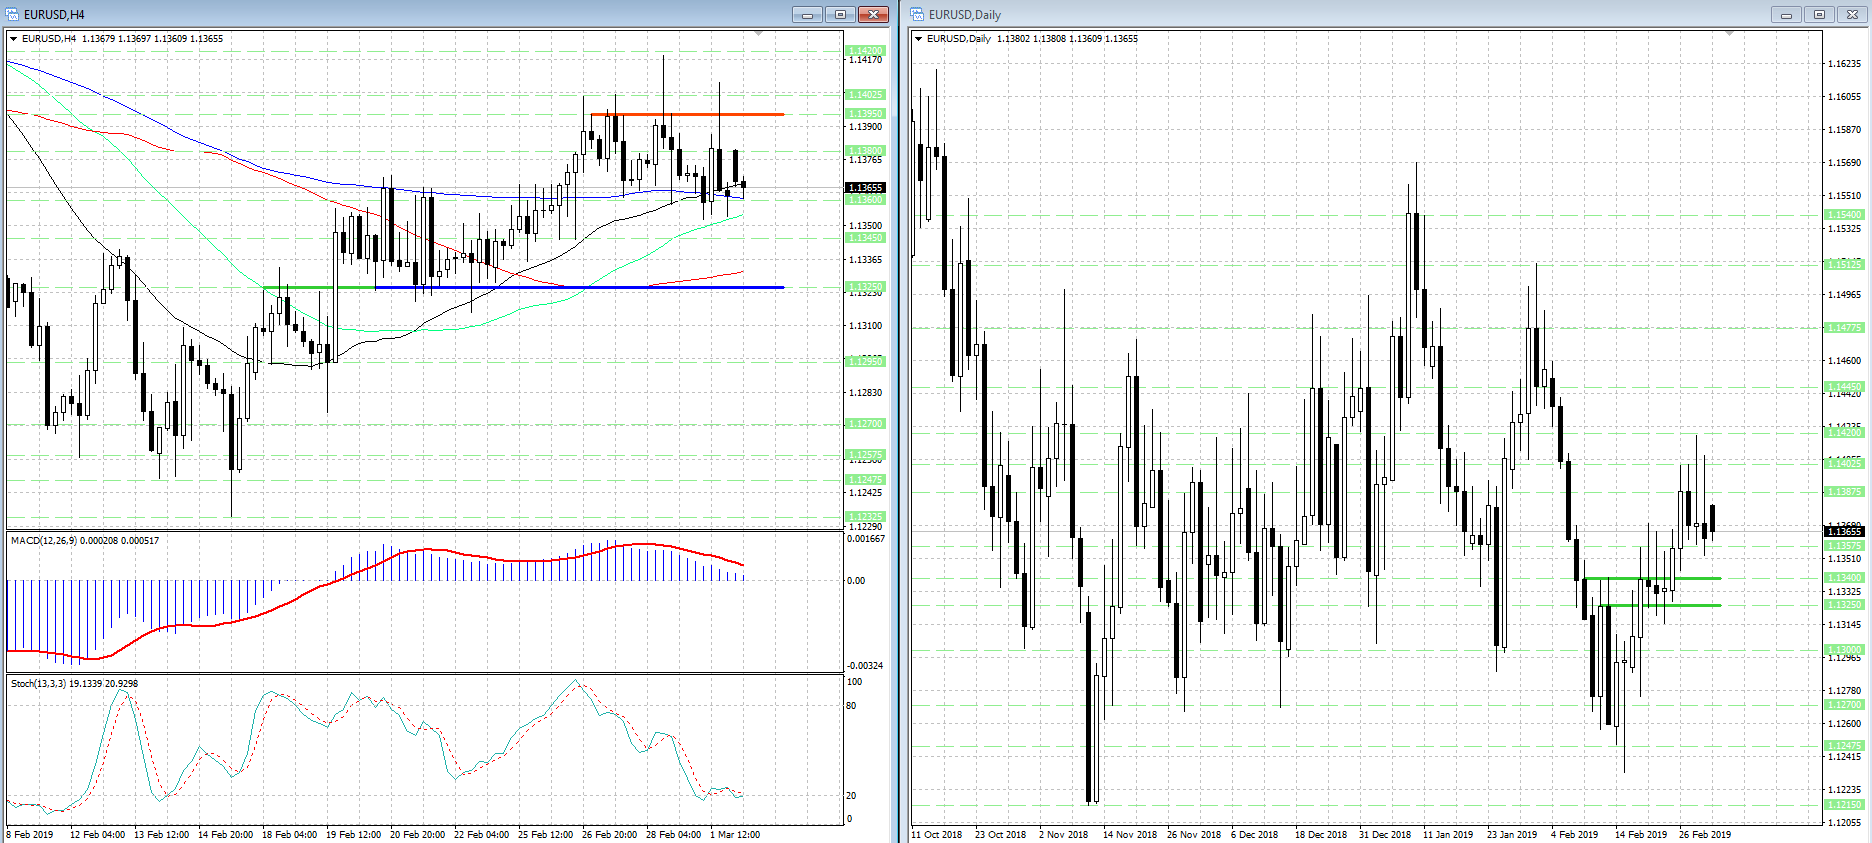The height and width of the screenshot is (843, 1872).
Task: Maximize the EURUSD,Daily chart window
Action: 1819,14
